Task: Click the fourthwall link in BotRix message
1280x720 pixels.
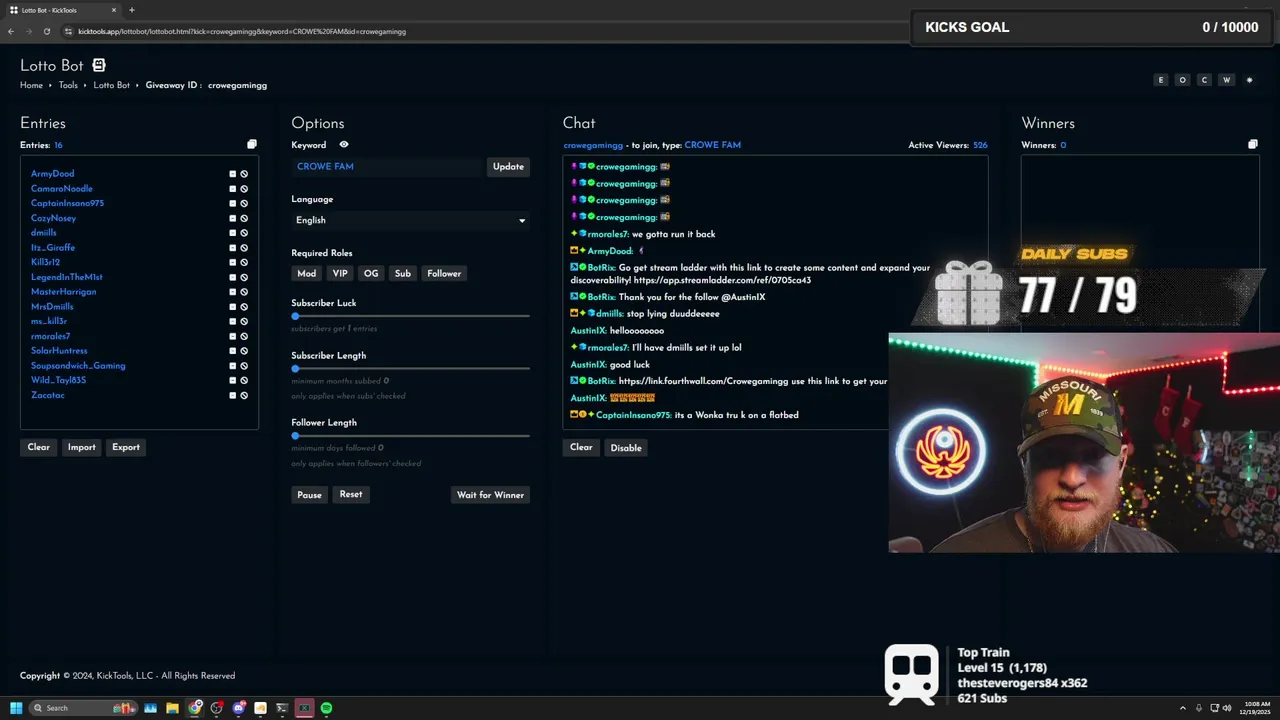Action: click(x=704, y=381)
